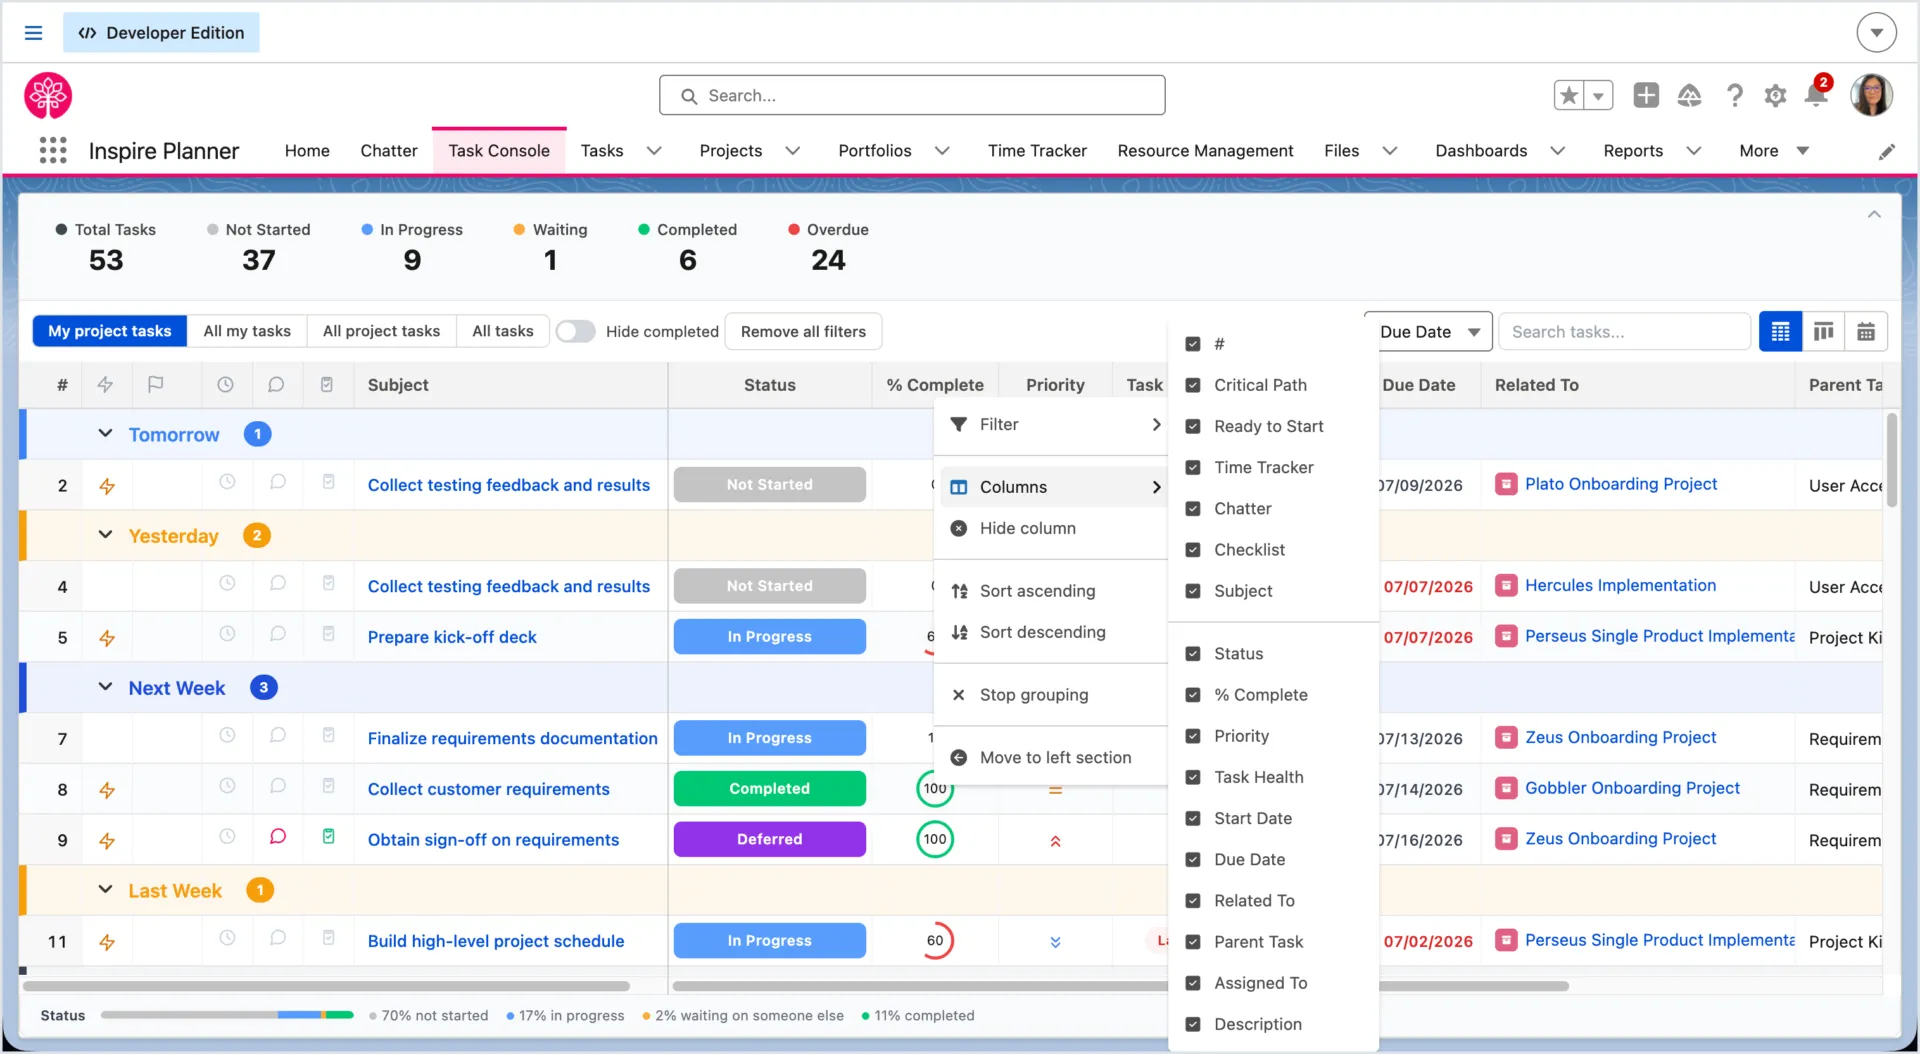Open the Trailhead guidance cloud icon
1920x1054 pixels.
pyautogui.click(x=1689, y=96)
